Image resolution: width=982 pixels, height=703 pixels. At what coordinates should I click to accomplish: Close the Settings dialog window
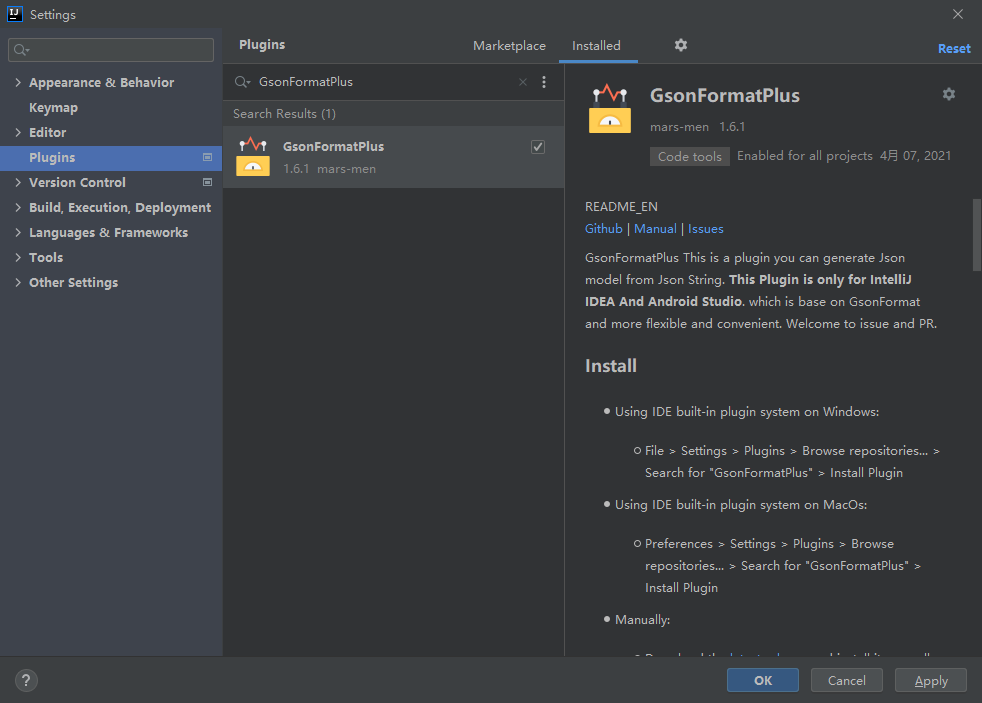(x=958, y=14)
